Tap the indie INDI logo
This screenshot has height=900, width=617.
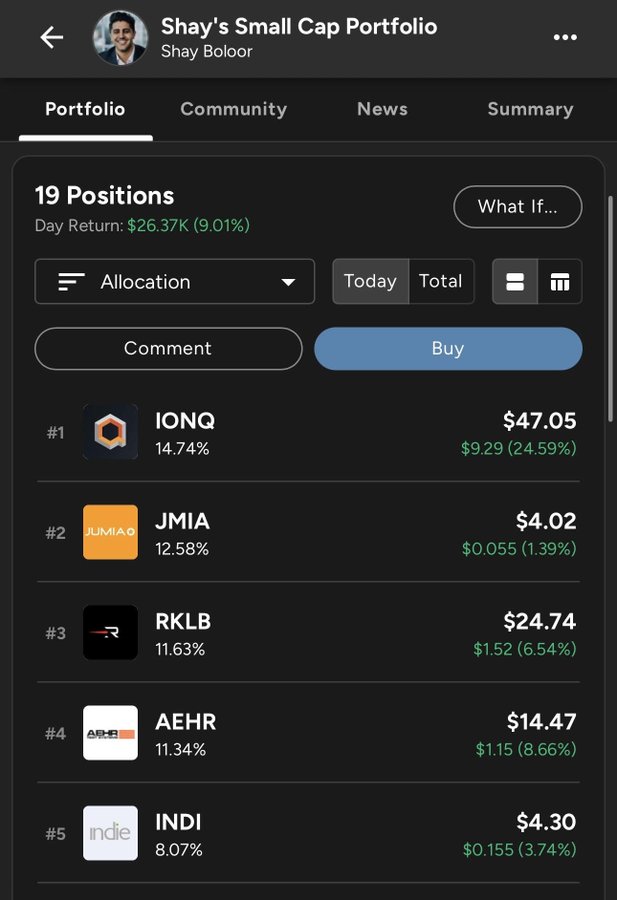click(x=110, y=833)
